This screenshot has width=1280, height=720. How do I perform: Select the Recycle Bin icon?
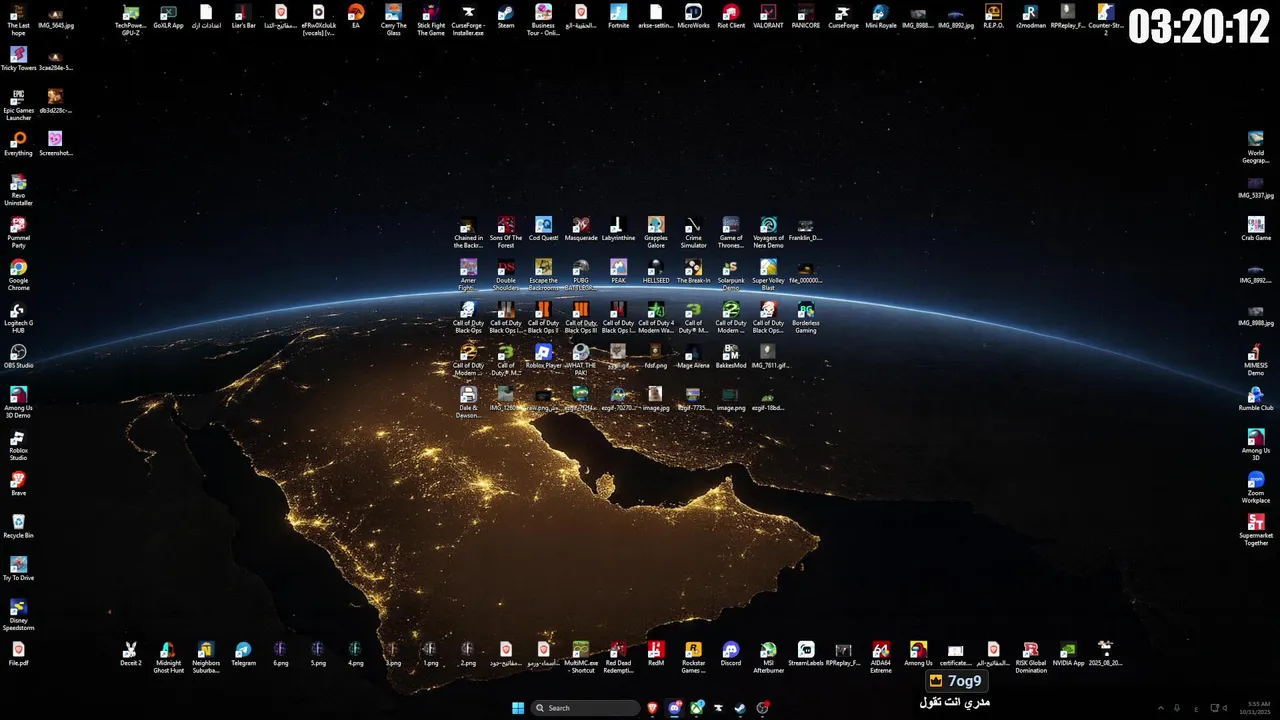18,525
